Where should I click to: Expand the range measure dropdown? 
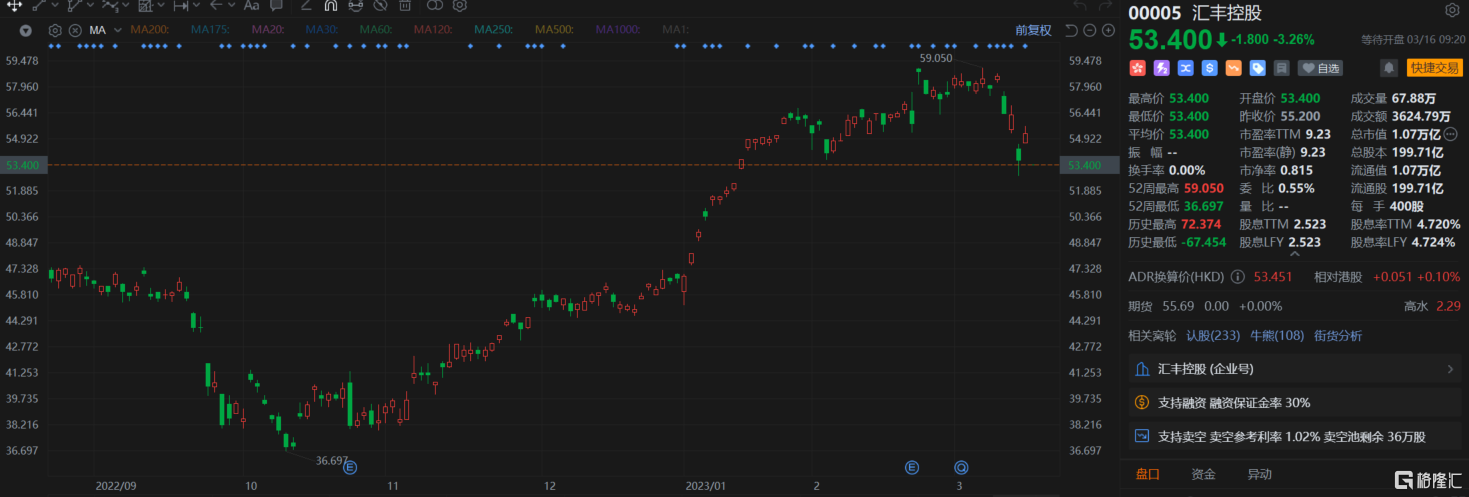pos(196,6)
